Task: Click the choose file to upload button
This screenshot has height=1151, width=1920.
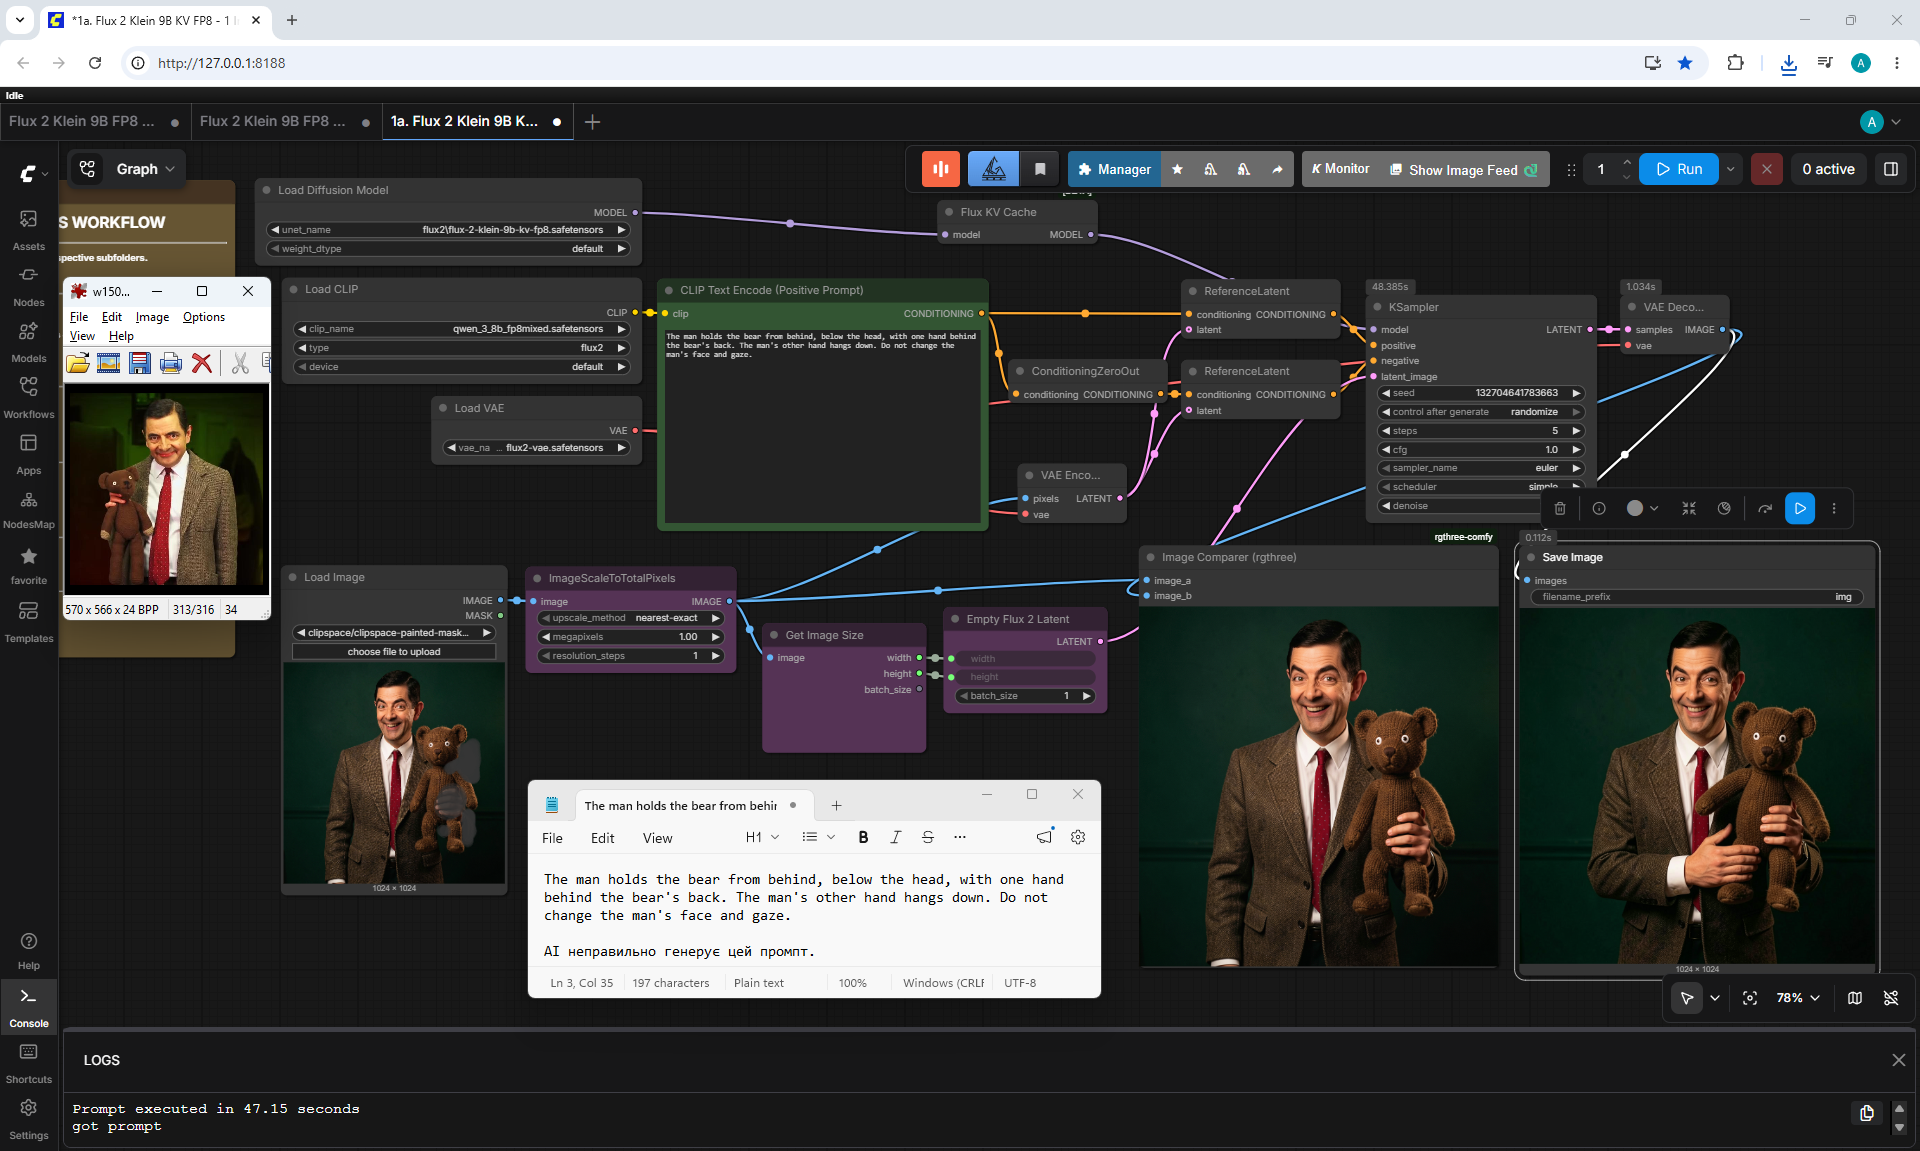Action: 394,652
